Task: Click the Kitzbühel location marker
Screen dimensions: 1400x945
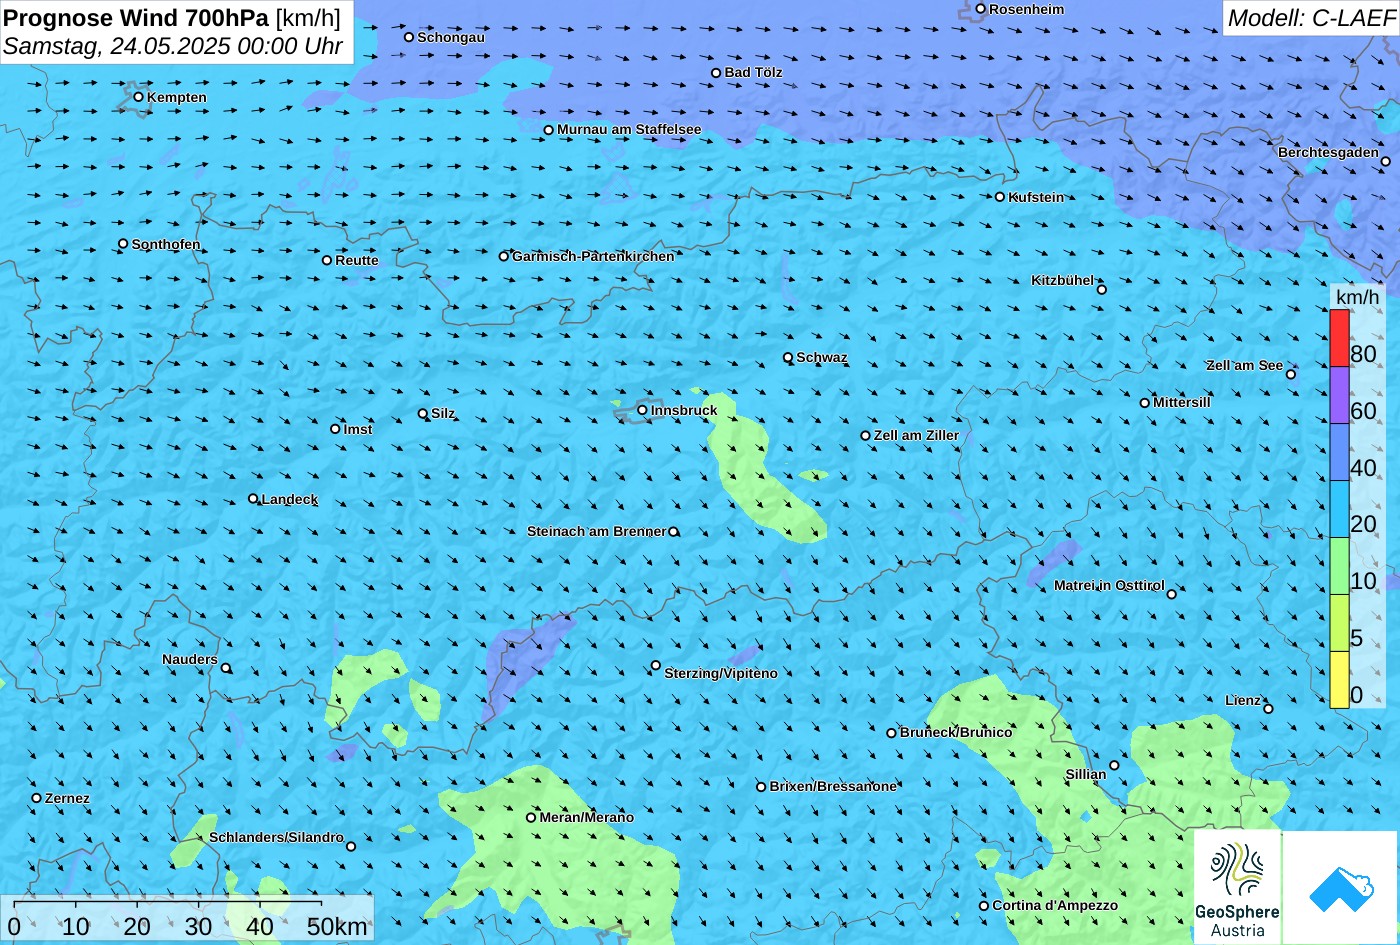Action: pyautogui.click(x=1102, y=290)
